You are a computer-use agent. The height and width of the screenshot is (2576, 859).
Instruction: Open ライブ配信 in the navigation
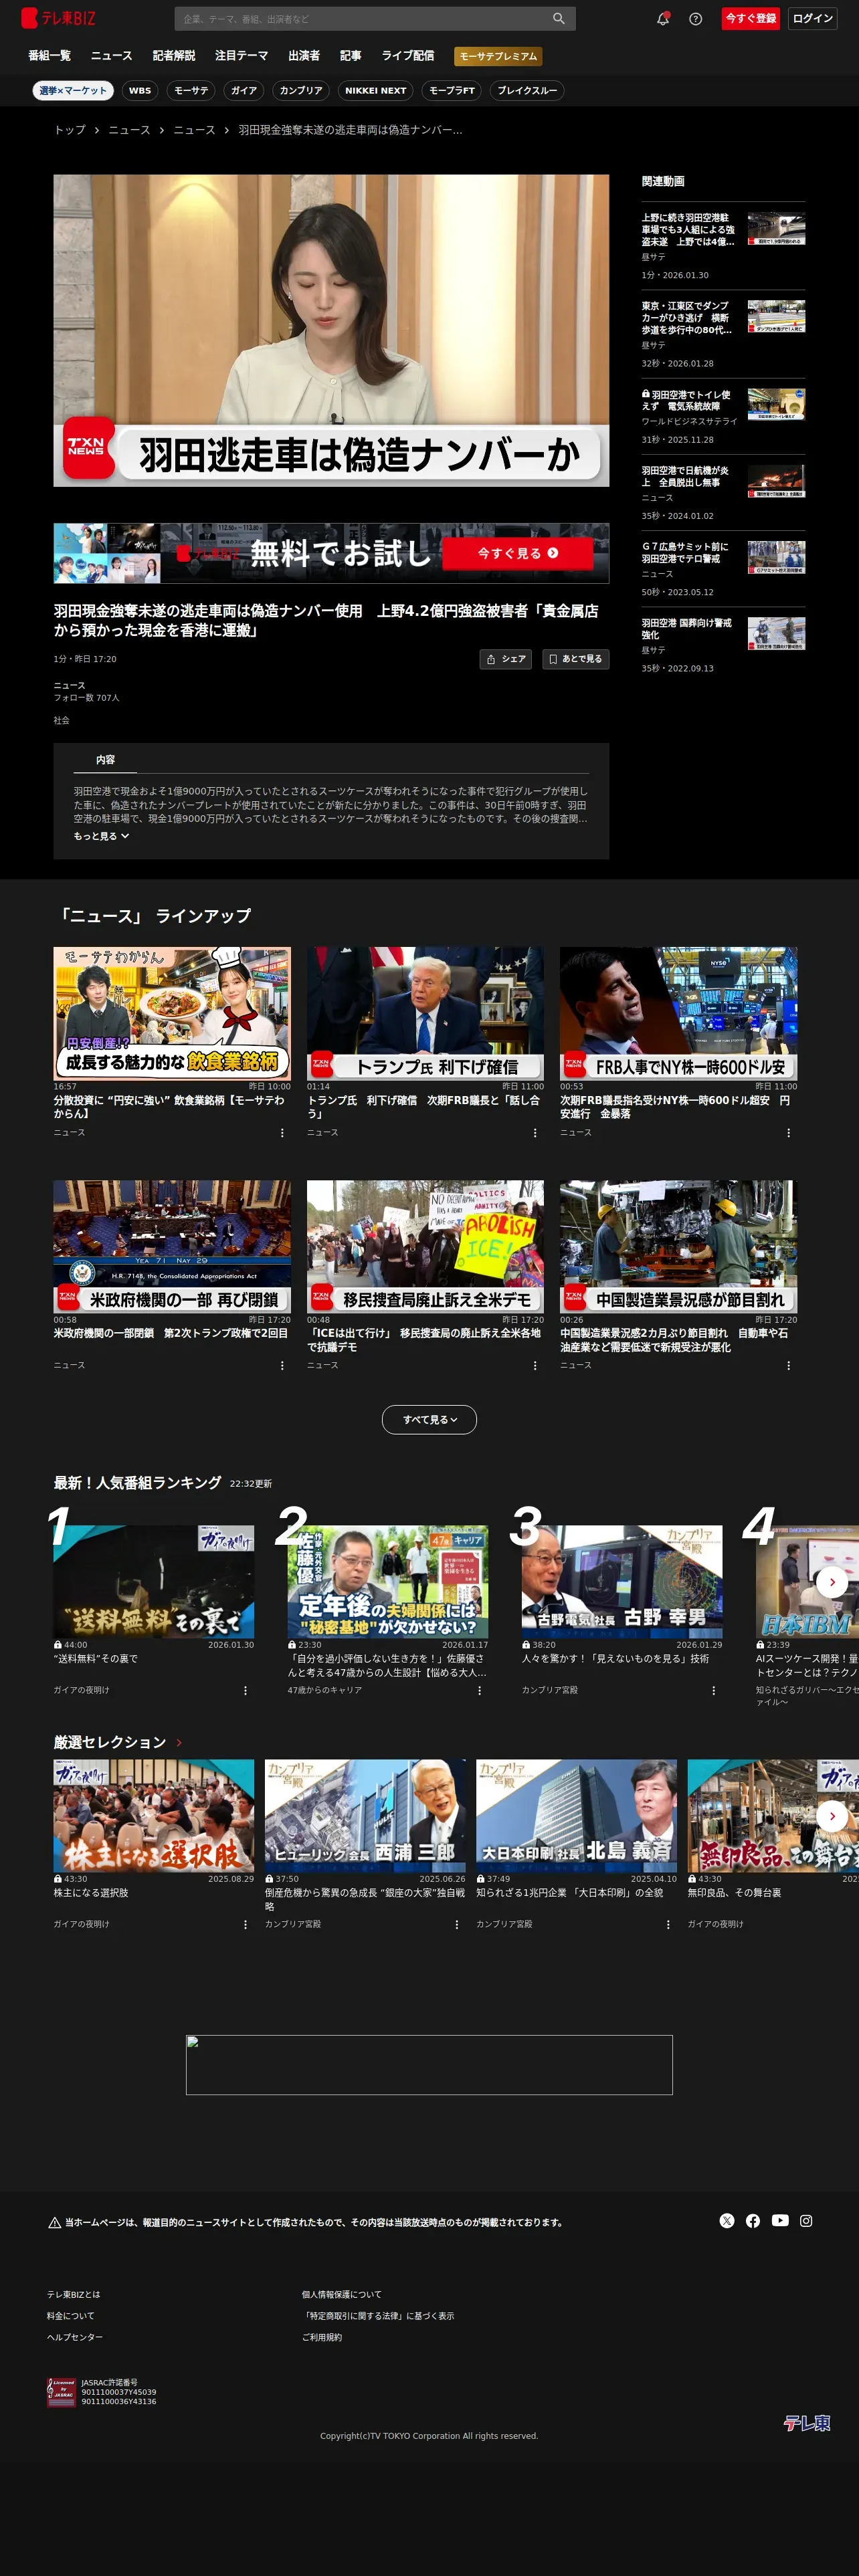[x=408, y=56]
